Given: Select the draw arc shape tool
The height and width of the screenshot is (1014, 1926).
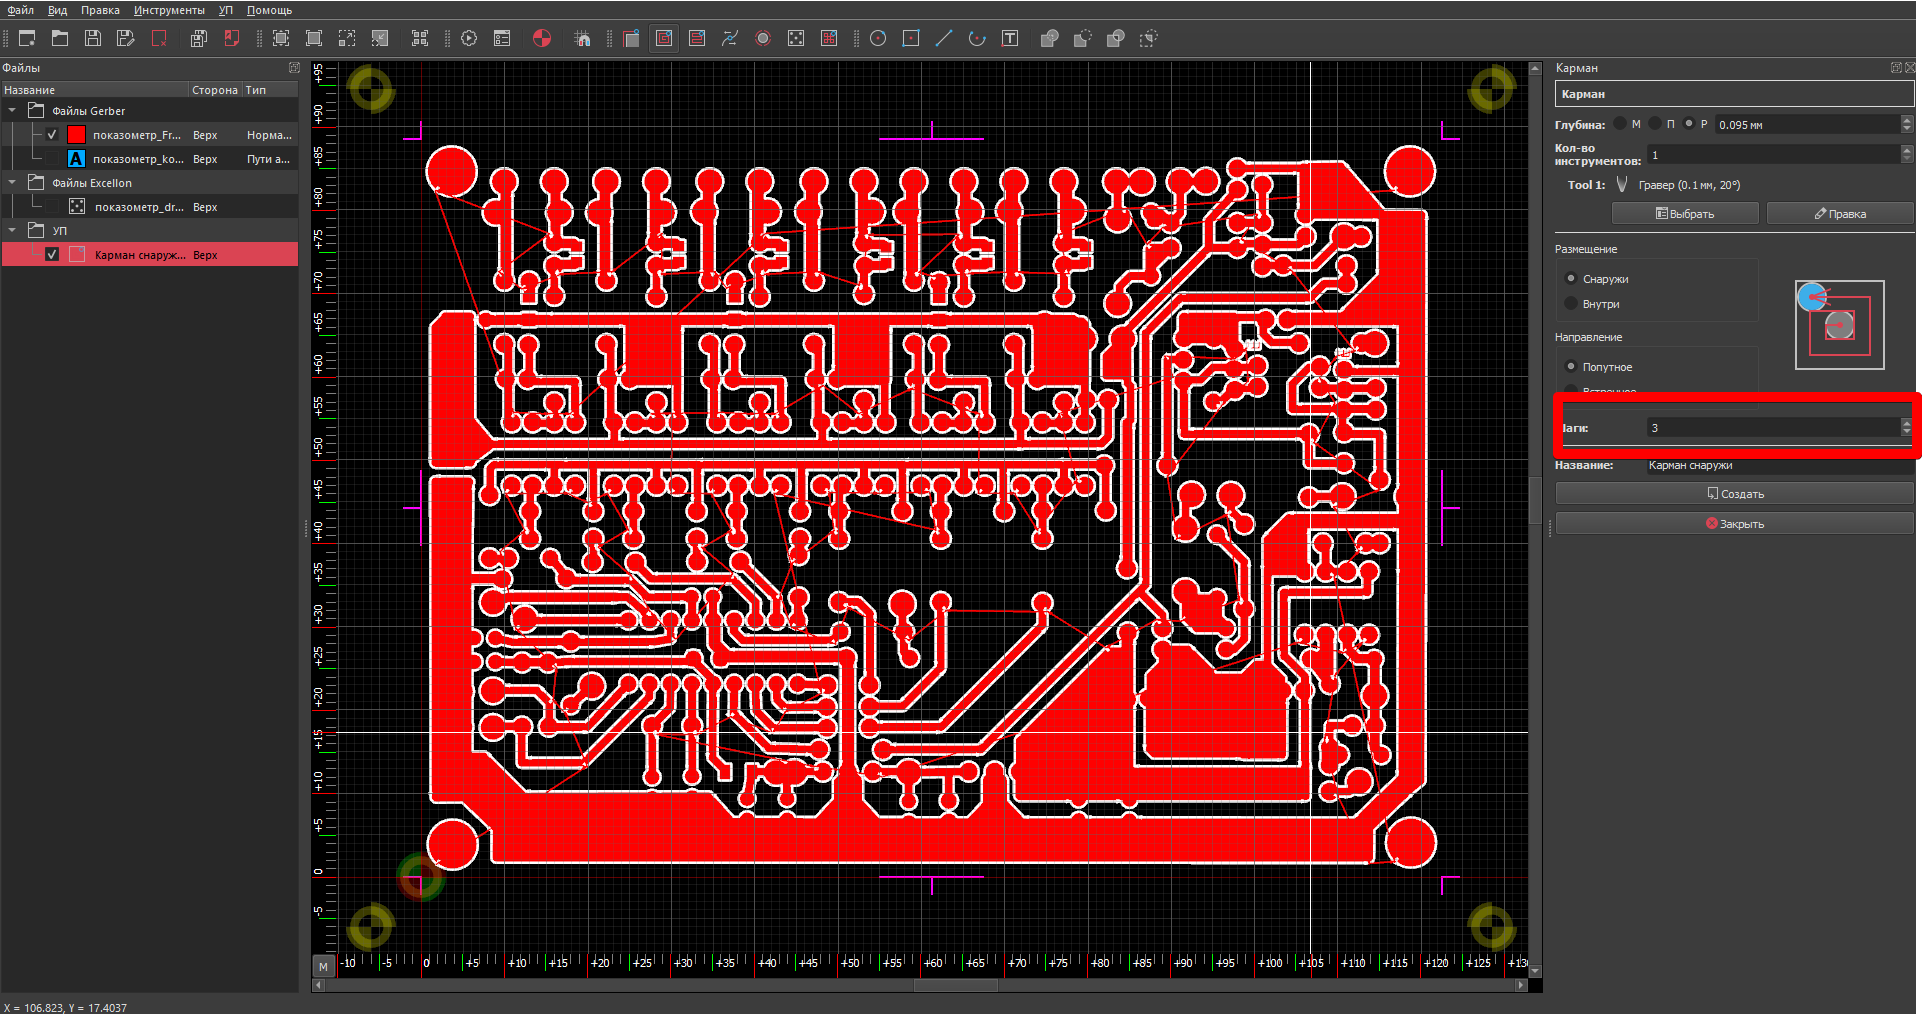Looking at the screenshot, I should pos(977,38).
